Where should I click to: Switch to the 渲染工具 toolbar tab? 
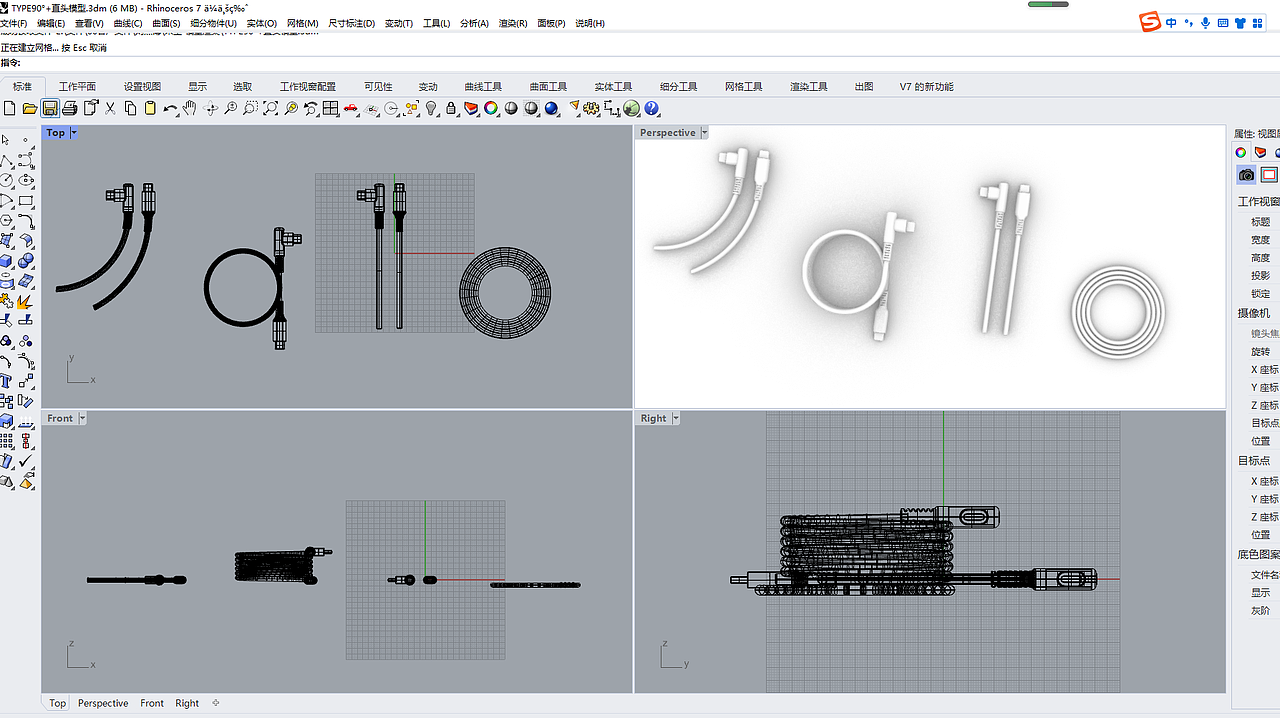(x=808, y=87)
